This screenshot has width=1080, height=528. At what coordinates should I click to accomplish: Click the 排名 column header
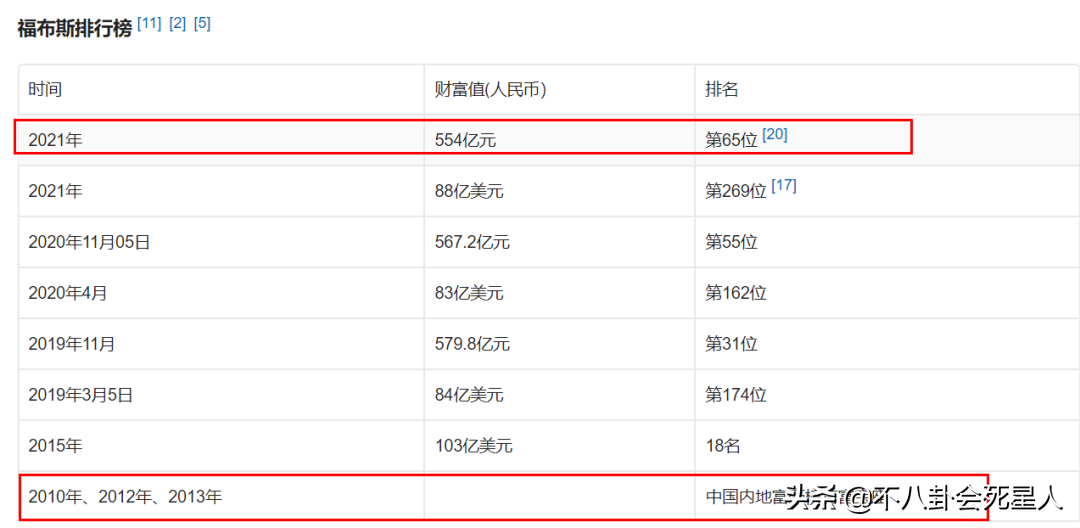[x=722, y=89]
